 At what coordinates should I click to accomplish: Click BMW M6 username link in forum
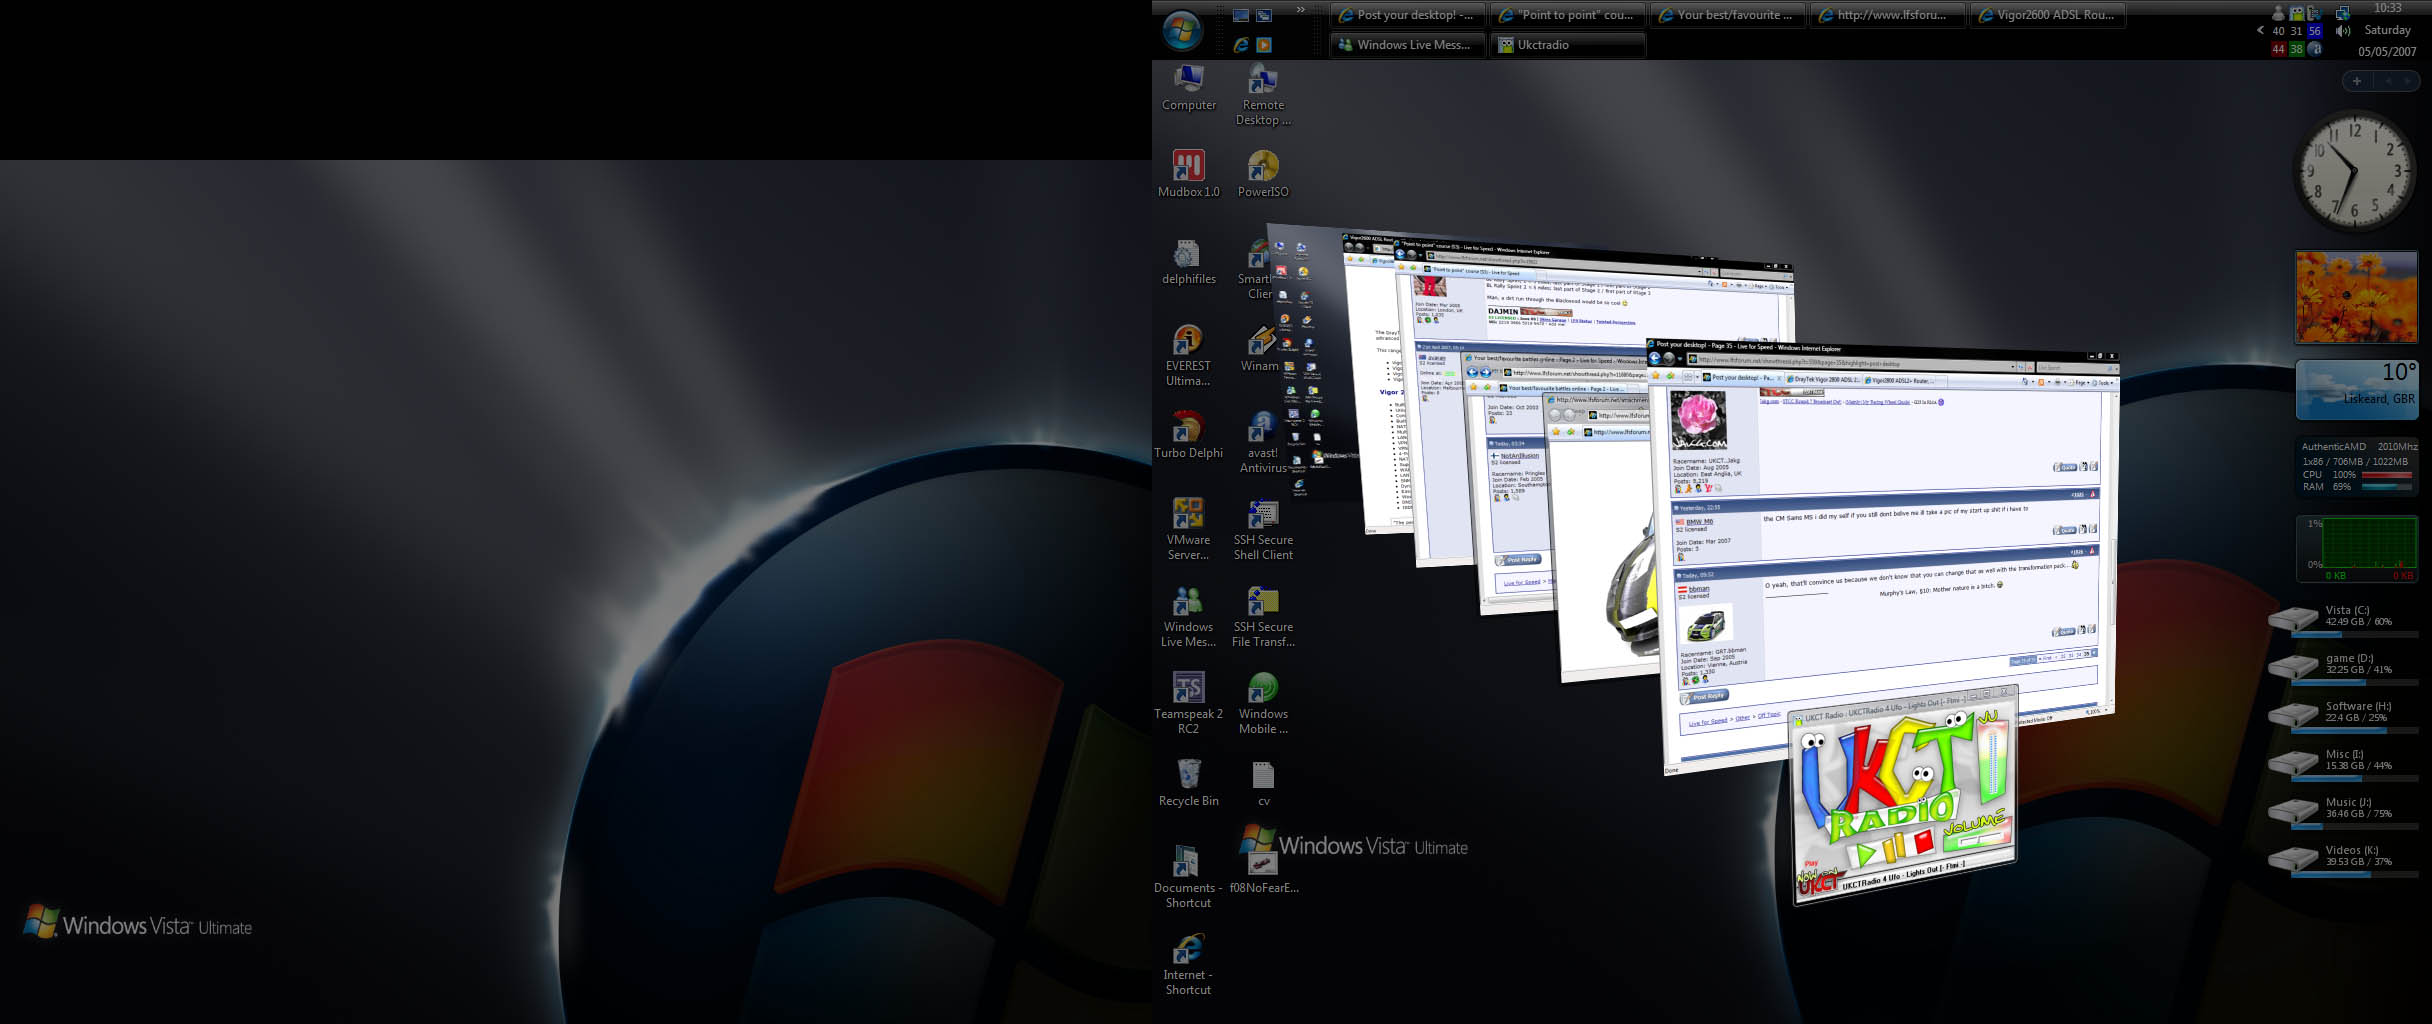pyautogui.click(x=1699, y=522)
